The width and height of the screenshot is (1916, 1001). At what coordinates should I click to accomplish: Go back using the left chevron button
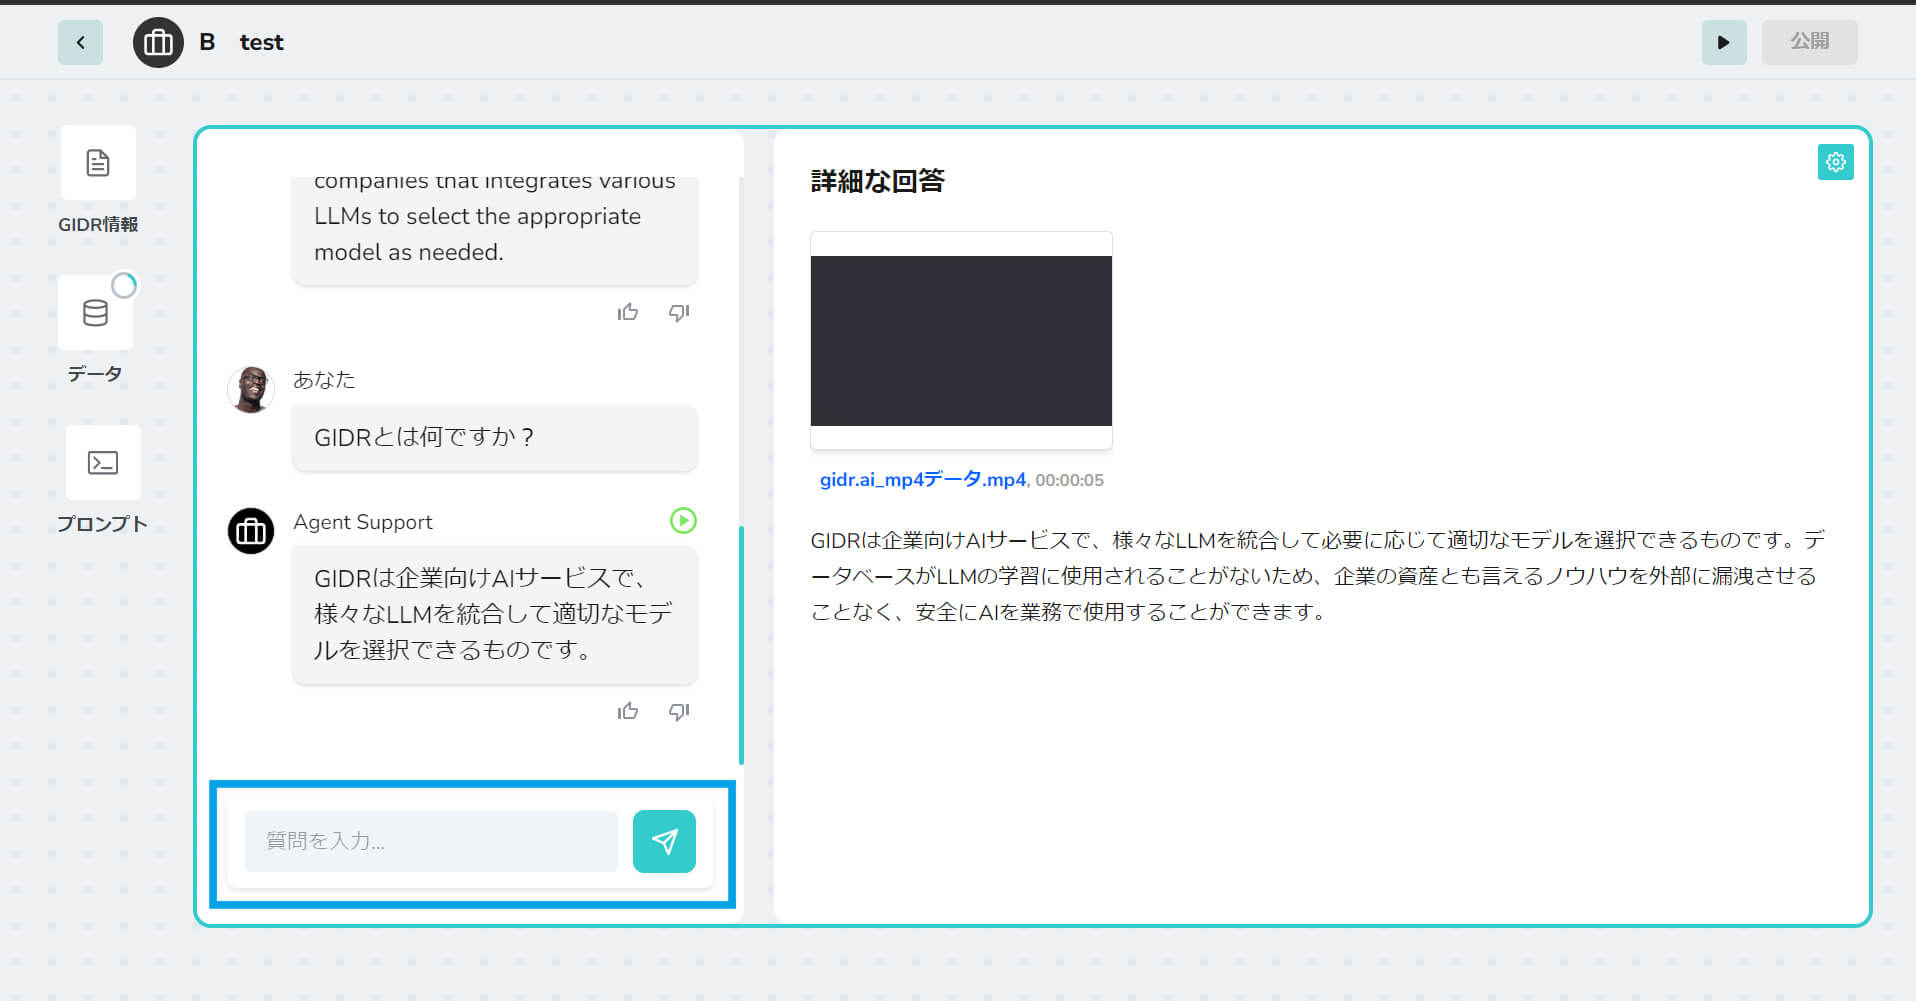[x=80, y=43]
